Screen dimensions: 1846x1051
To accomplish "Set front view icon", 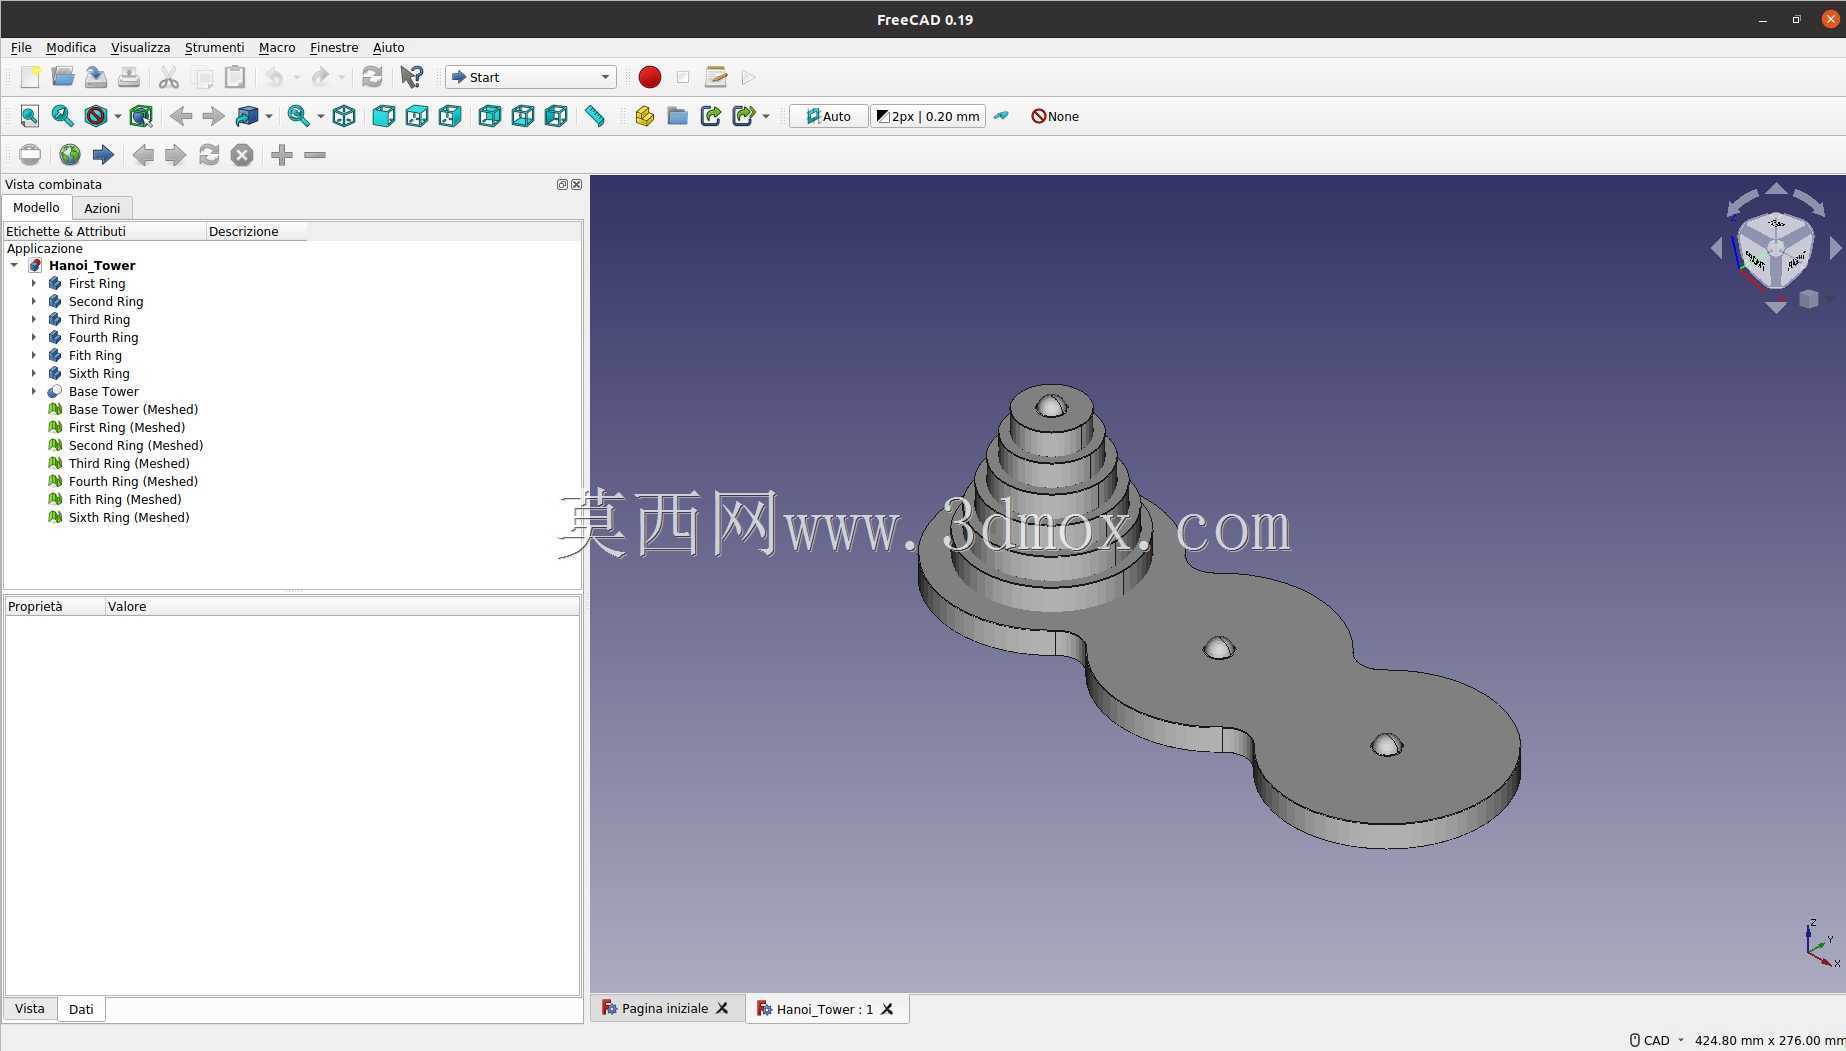I will point(383,116).
